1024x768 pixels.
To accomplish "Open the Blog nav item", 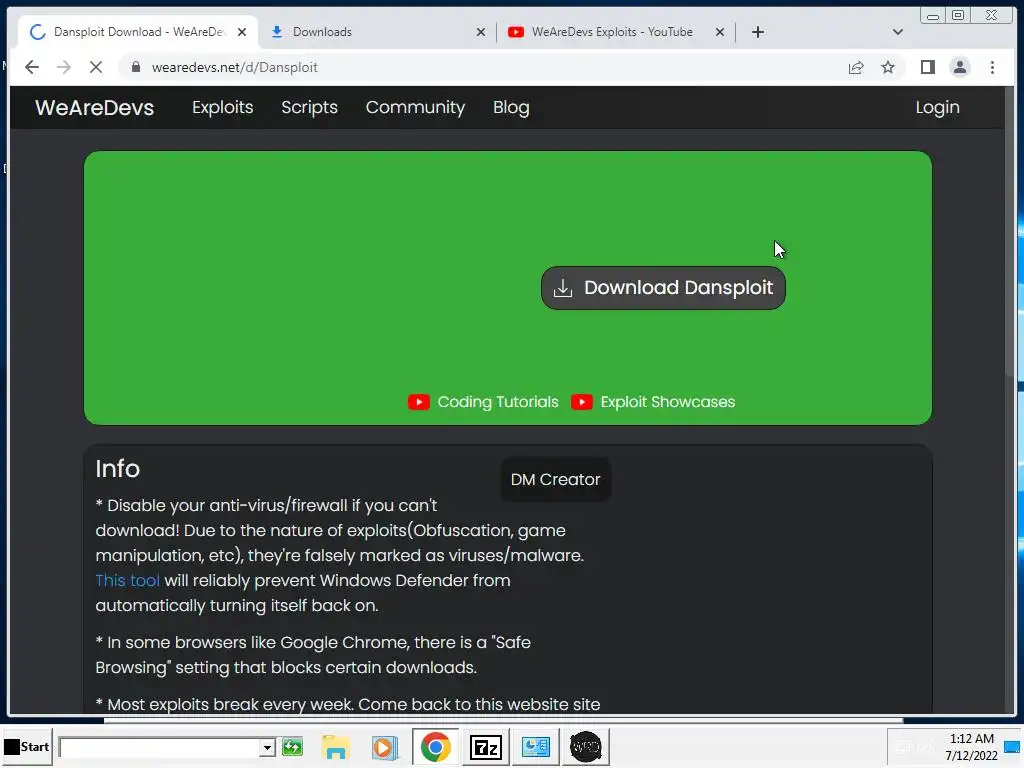I will point(511,108).
